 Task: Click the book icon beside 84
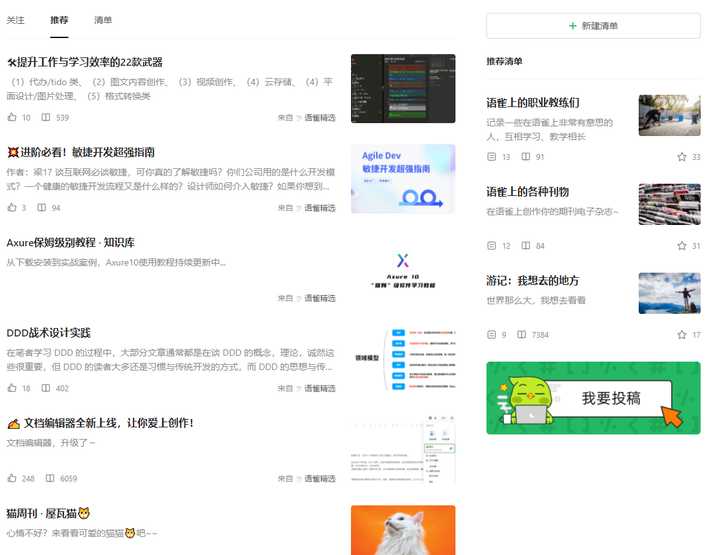point(526,246)
